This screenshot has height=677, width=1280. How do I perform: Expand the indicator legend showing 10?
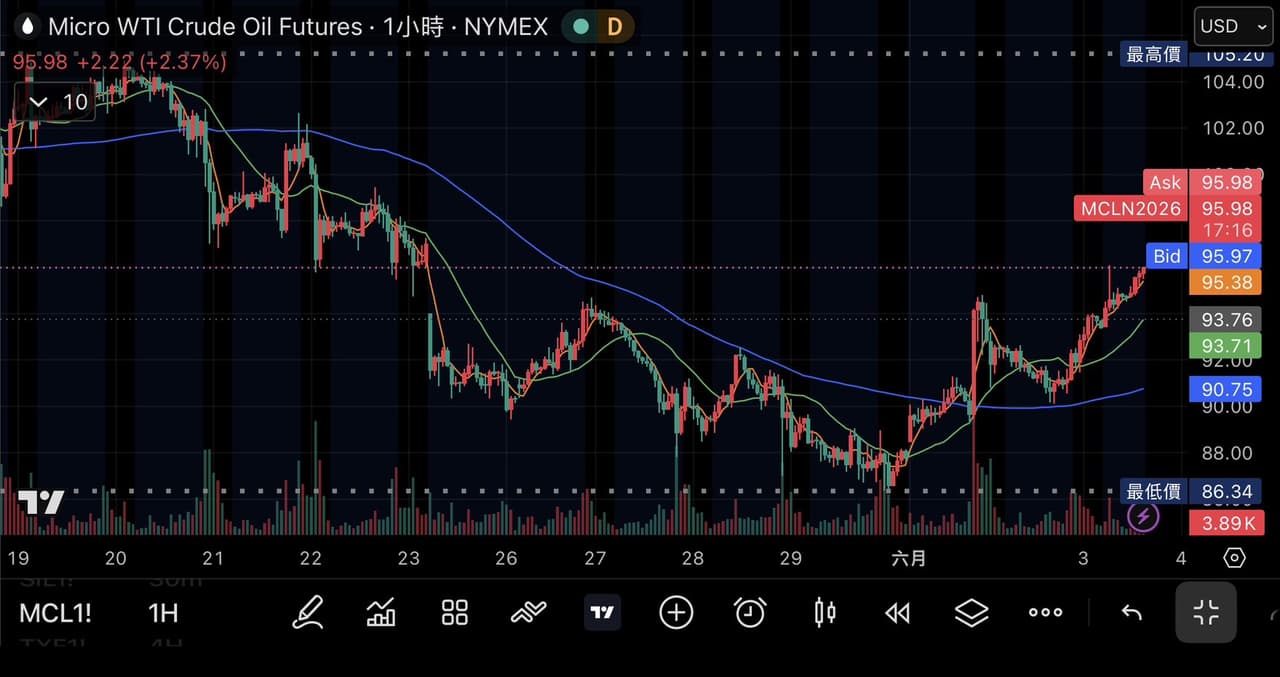(55, 102)
